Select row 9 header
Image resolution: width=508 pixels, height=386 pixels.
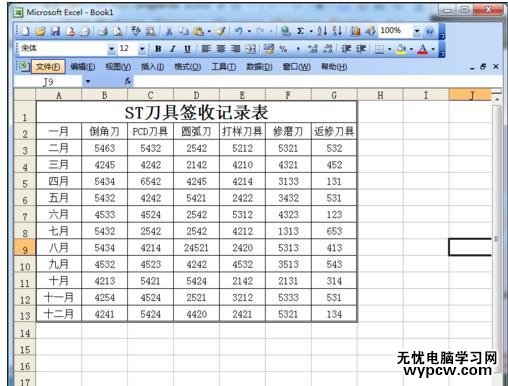pos(25,248)
